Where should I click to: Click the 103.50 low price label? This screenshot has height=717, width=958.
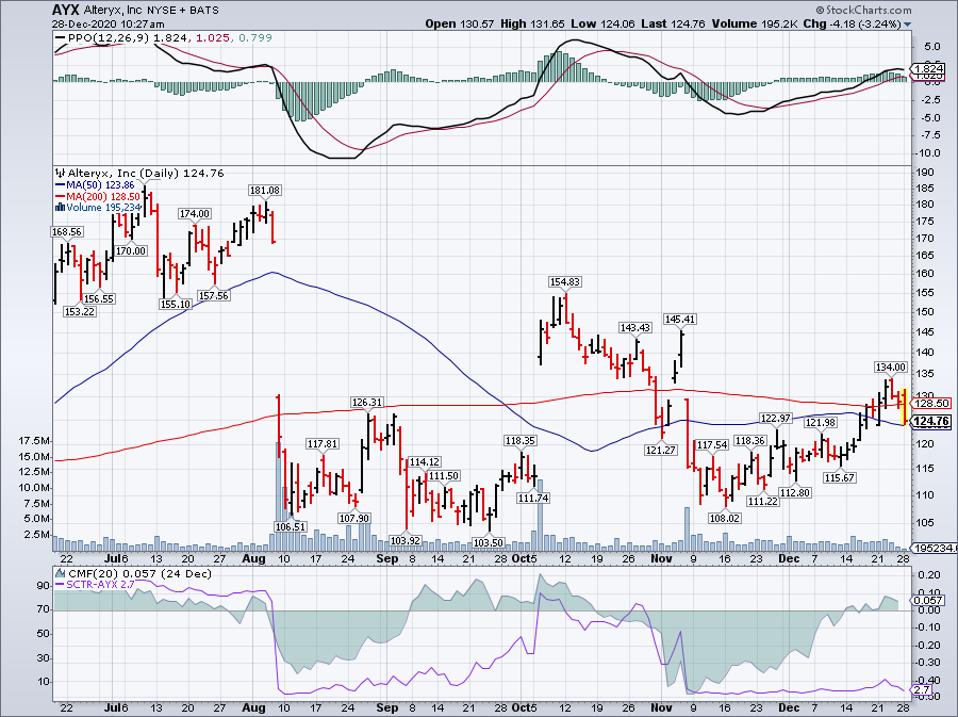point(488,543)
